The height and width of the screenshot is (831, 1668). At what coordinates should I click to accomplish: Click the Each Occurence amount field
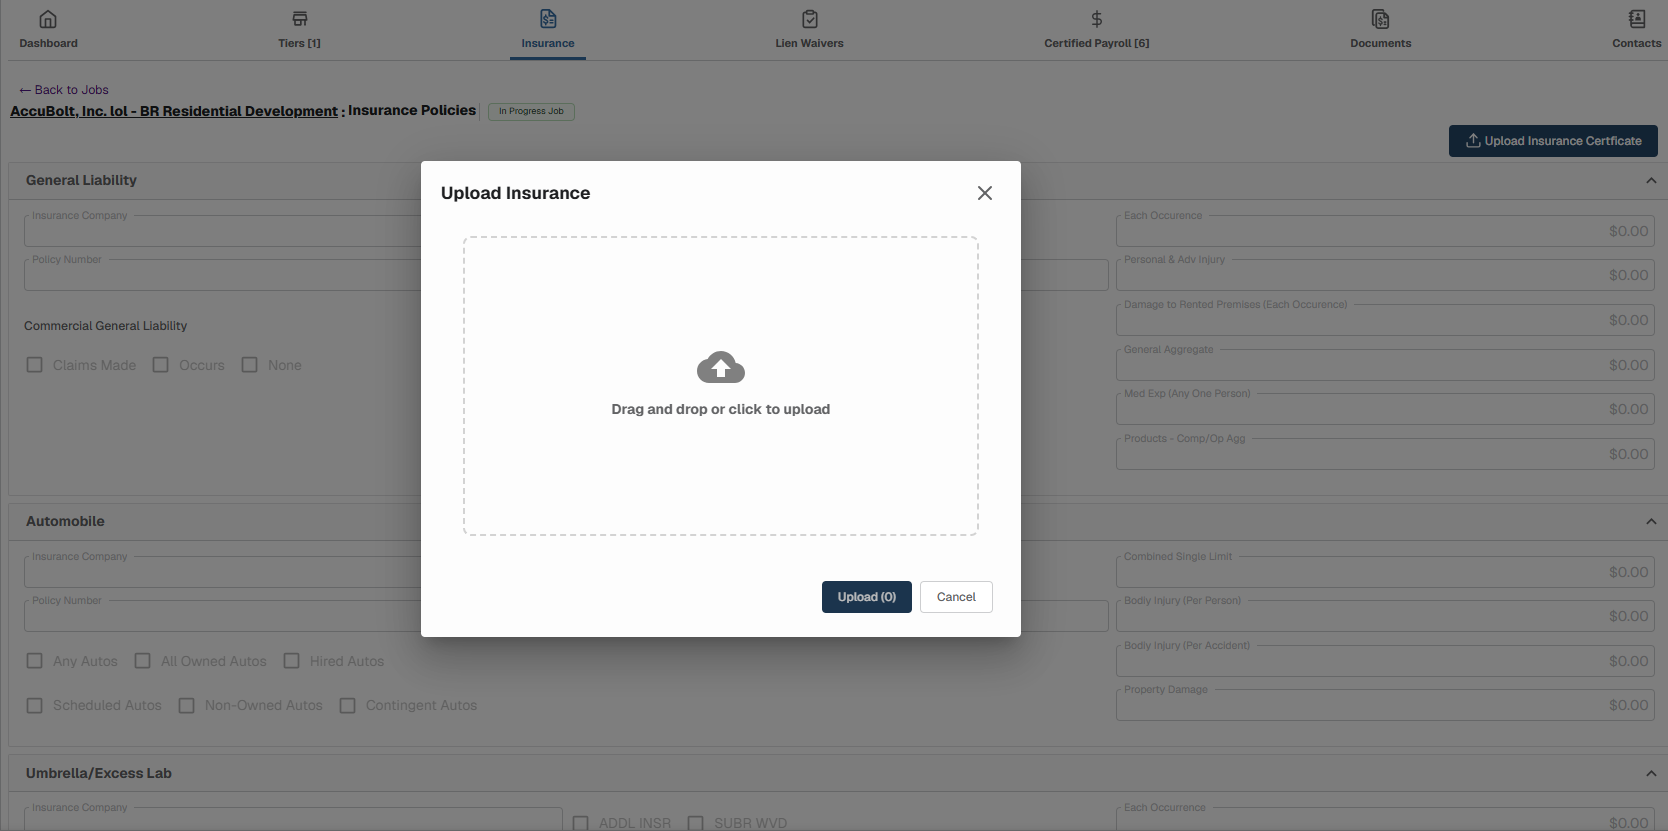1385,231
